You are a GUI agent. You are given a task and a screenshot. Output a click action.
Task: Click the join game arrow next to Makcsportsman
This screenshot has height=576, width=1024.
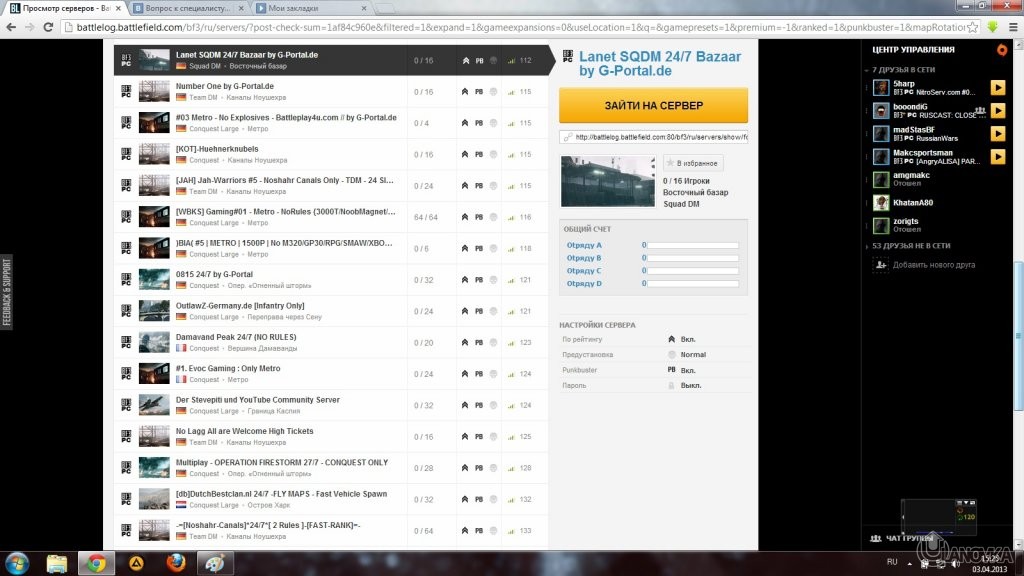997,156
